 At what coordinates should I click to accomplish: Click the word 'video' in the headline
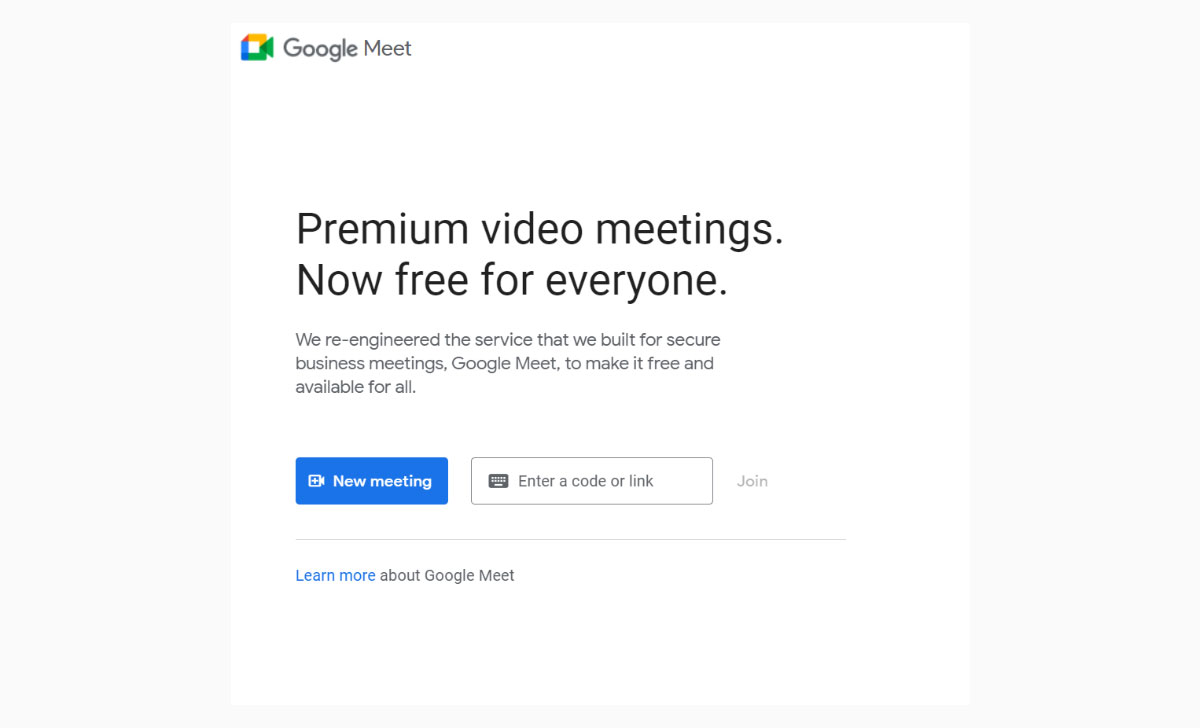point(532,229)
